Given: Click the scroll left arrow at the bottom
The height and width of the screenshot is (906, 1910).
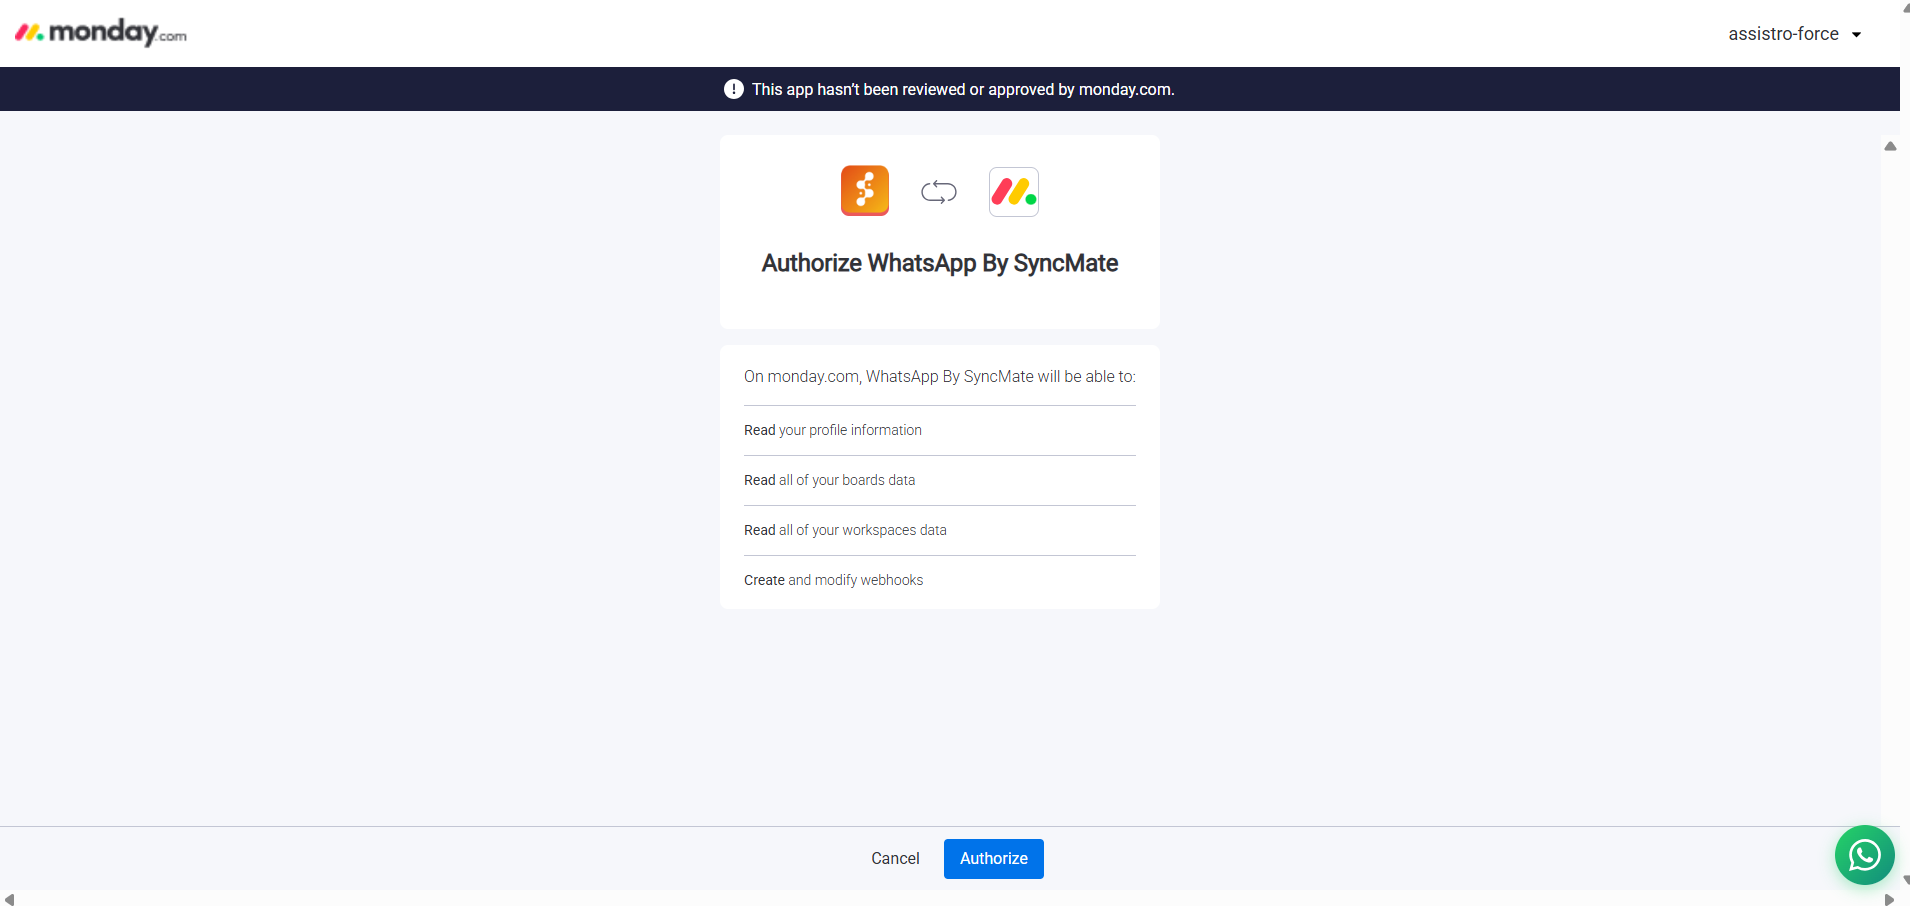Looking at the screenshot, I should (9, 899).
